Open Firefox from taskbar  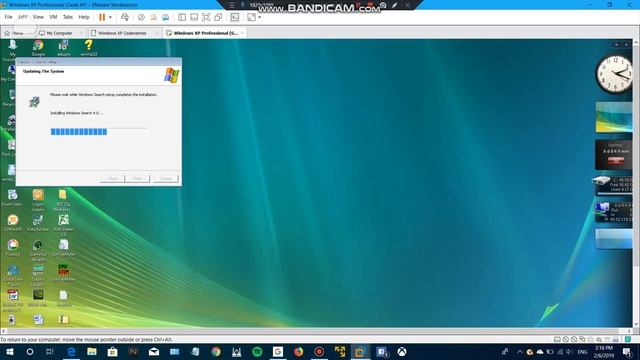tap(298, 351)
